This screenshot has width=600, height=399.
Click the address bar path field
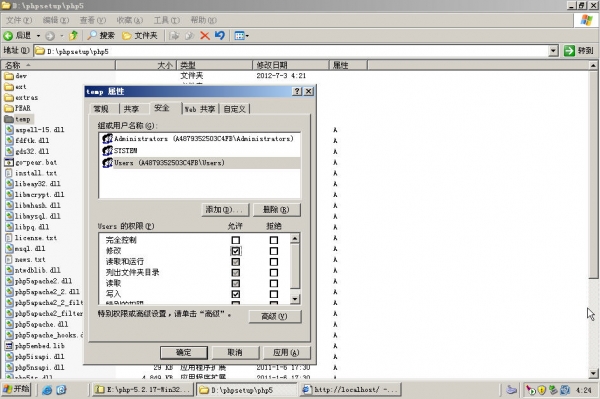click(x=292, y=51)
